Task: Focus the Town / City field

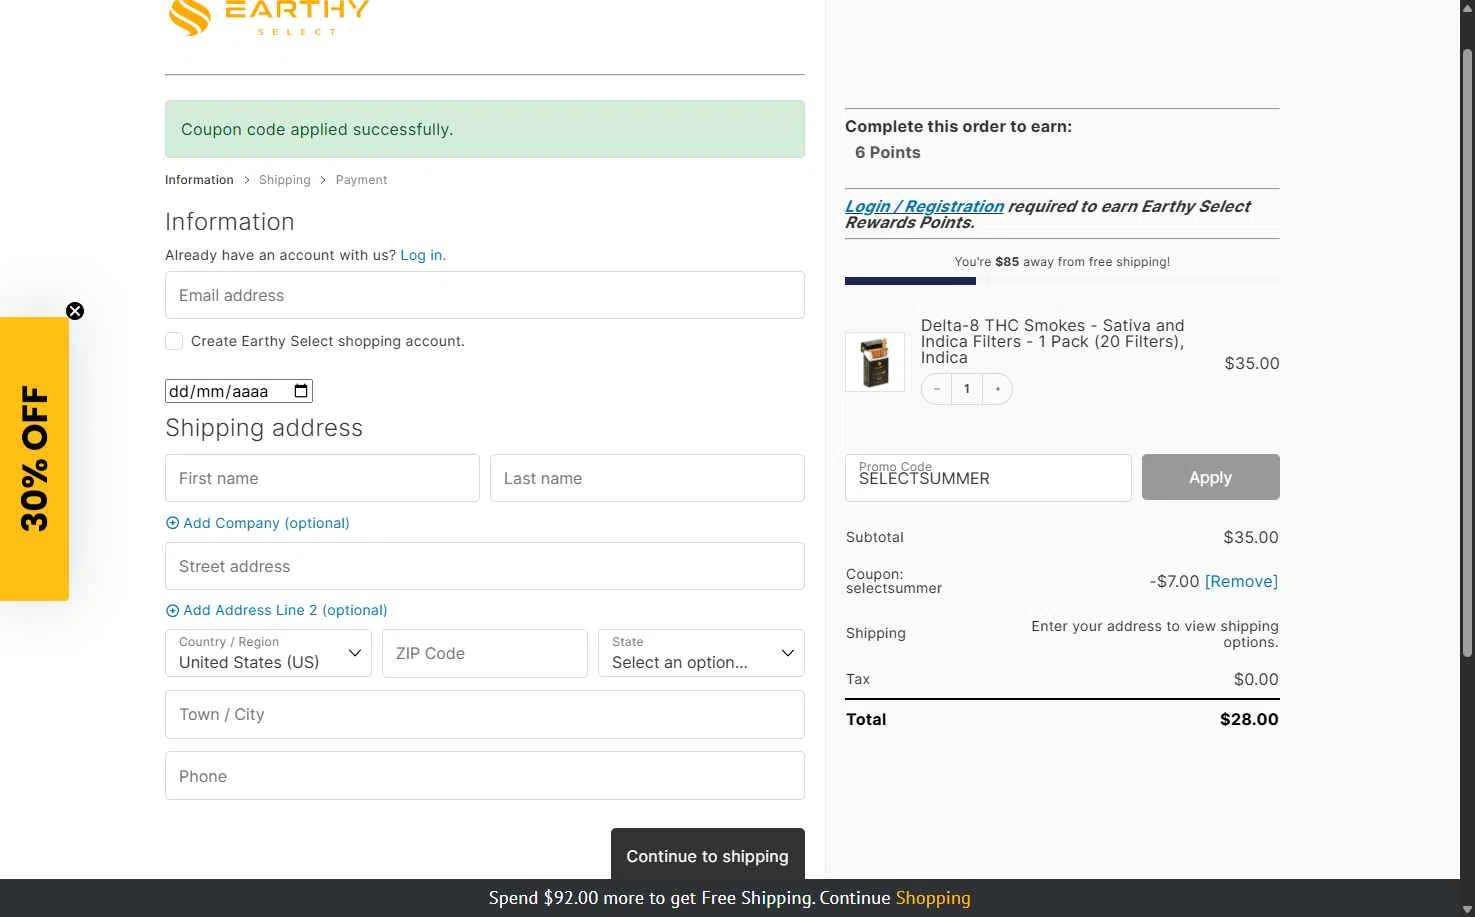Action: 485,714
